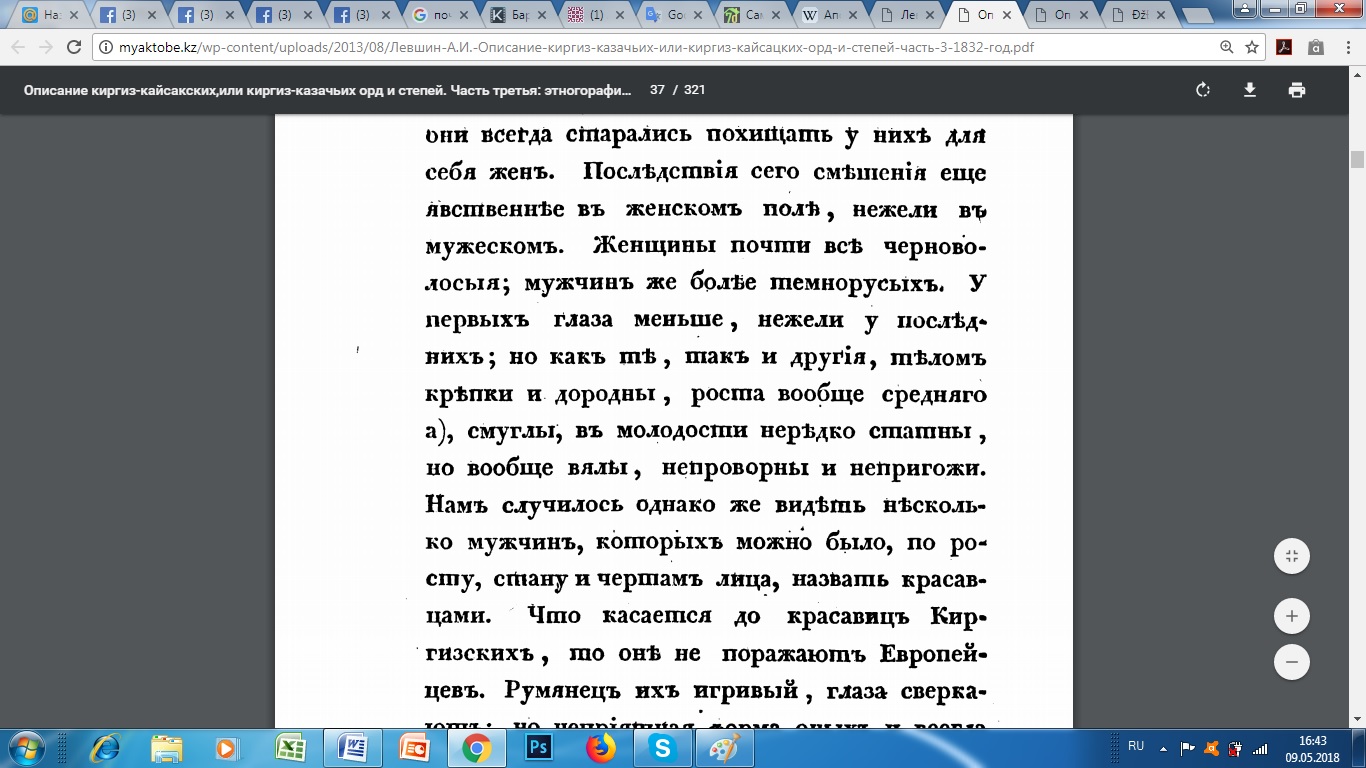Open Photoshop from the taskbar
Image resolution: width=1366 pixels, height=768 pixels.
tap(539, 748)
